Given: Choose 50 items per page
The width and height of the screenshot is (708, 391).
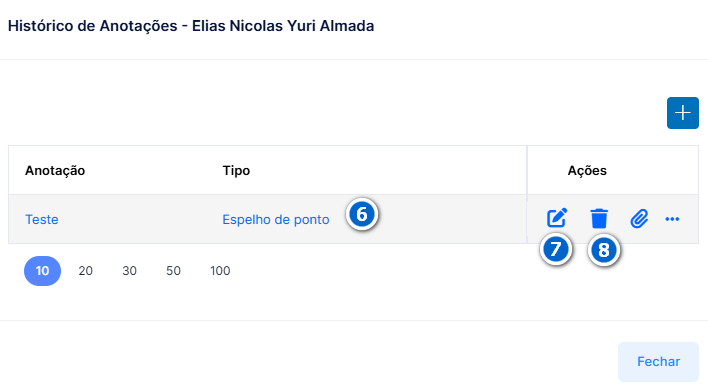Looking at the screenshot, I should (173, 271).
